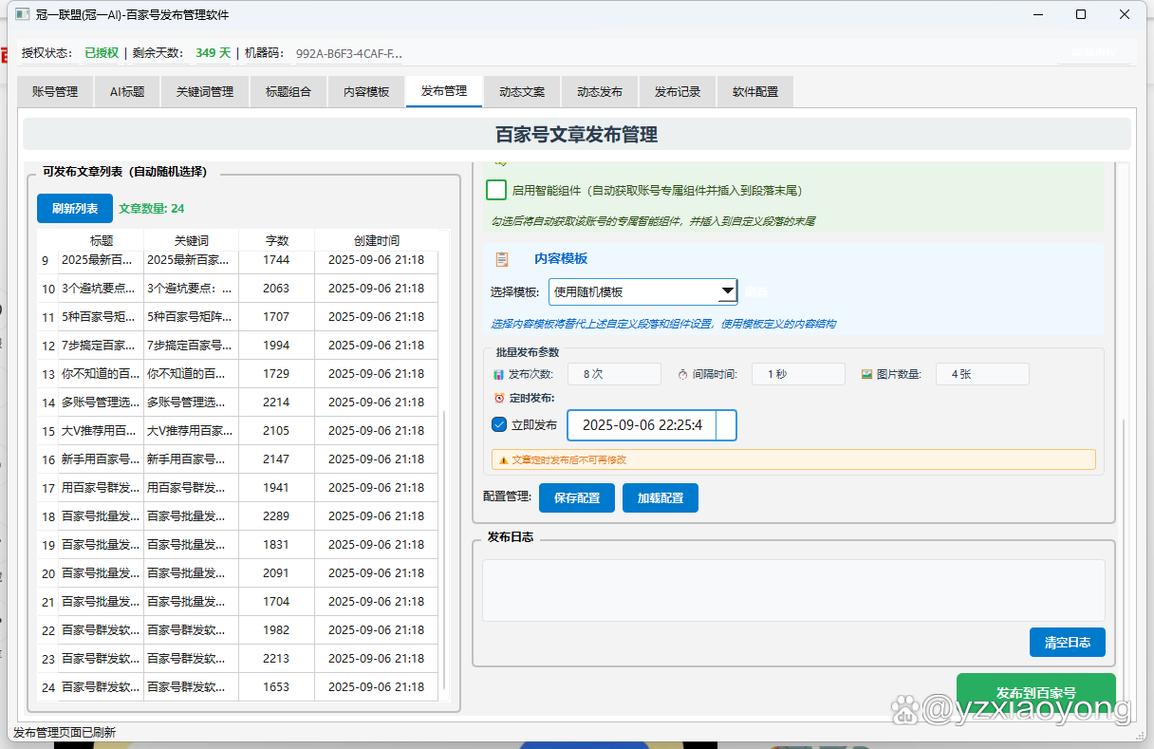
Task: Click the 349 天 remaining days value
Action: click(x=213, y=53)
